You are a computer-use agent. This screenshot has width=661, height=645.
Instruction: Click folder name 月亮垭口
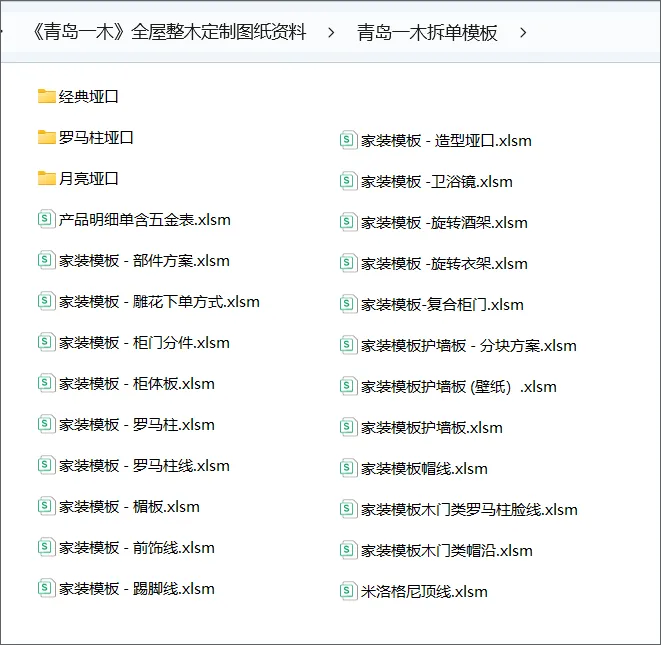pos(89,179)
